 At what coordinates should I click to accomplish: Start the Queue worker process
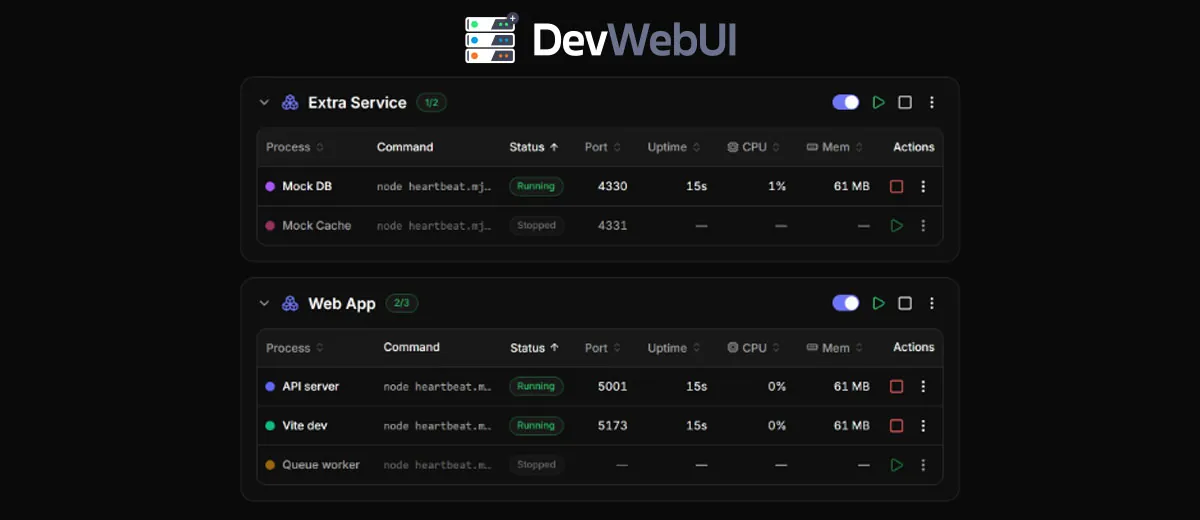pyautogui.click(x=897, y=465)
